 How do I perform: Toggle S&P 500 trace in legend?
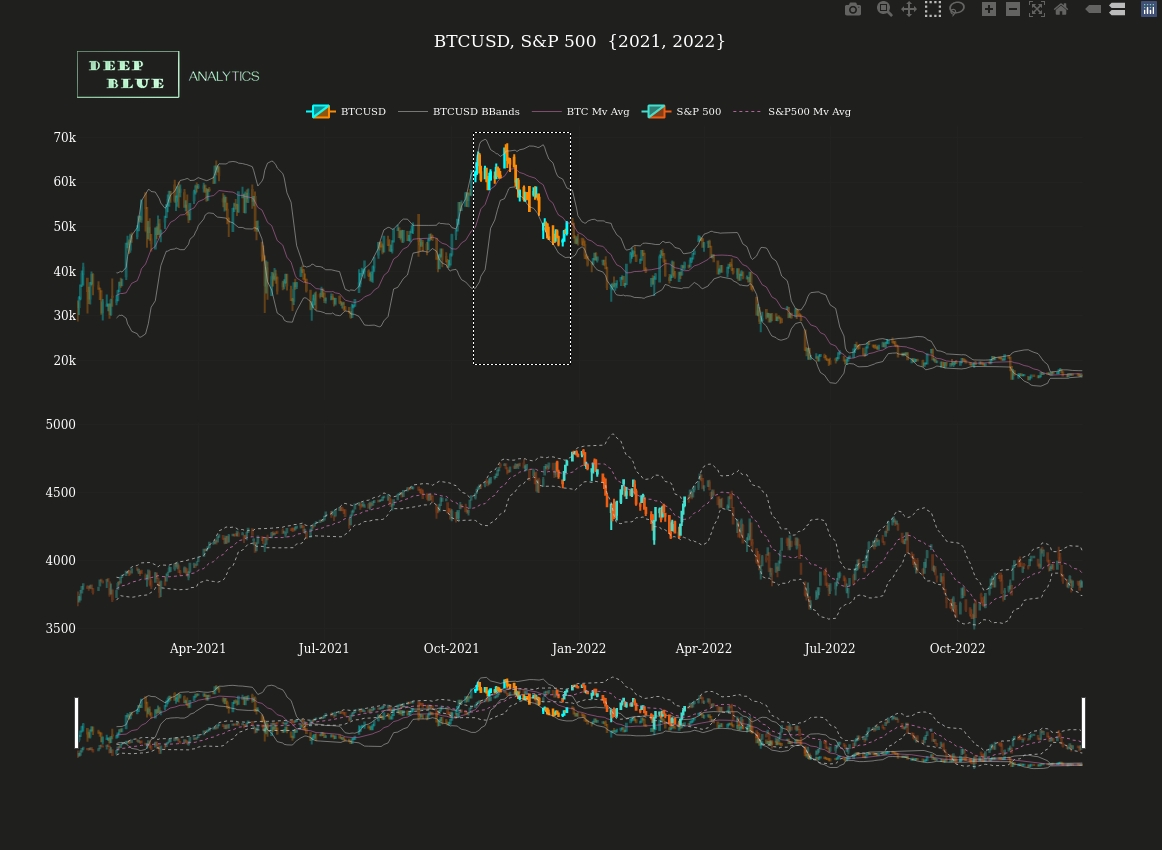pyautogui.click(x=681, y=112)
